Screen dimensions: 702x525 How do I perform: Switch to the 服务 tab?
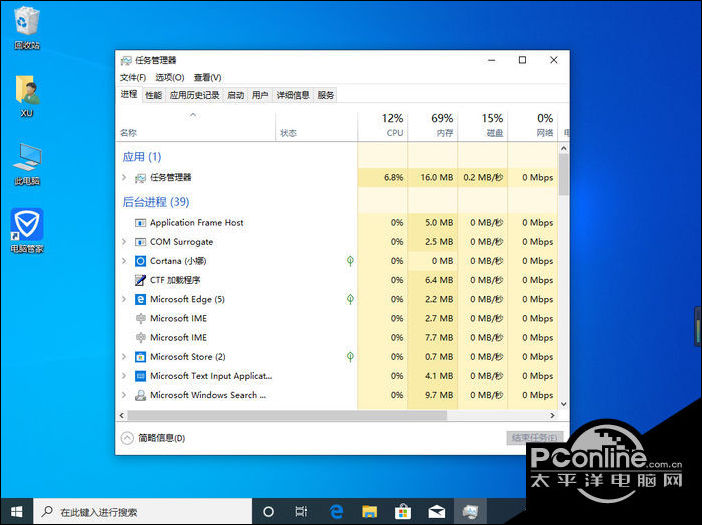click(x=325, y=95)
